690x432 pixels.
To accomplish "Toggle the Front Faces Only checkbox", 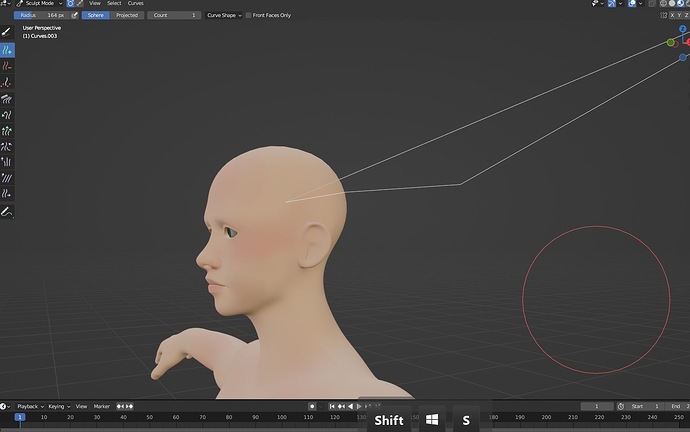I will (x=249, y=15).
